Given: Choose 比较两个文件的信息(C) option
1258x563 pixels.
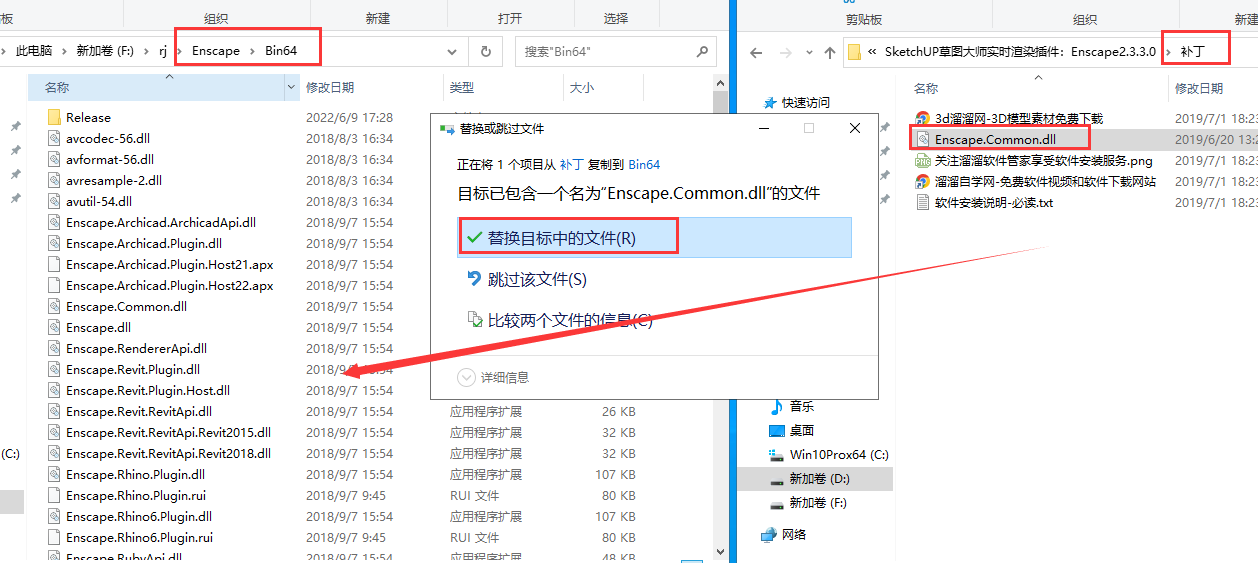Looking at the screenshot, I should click(x=569, y=320).
